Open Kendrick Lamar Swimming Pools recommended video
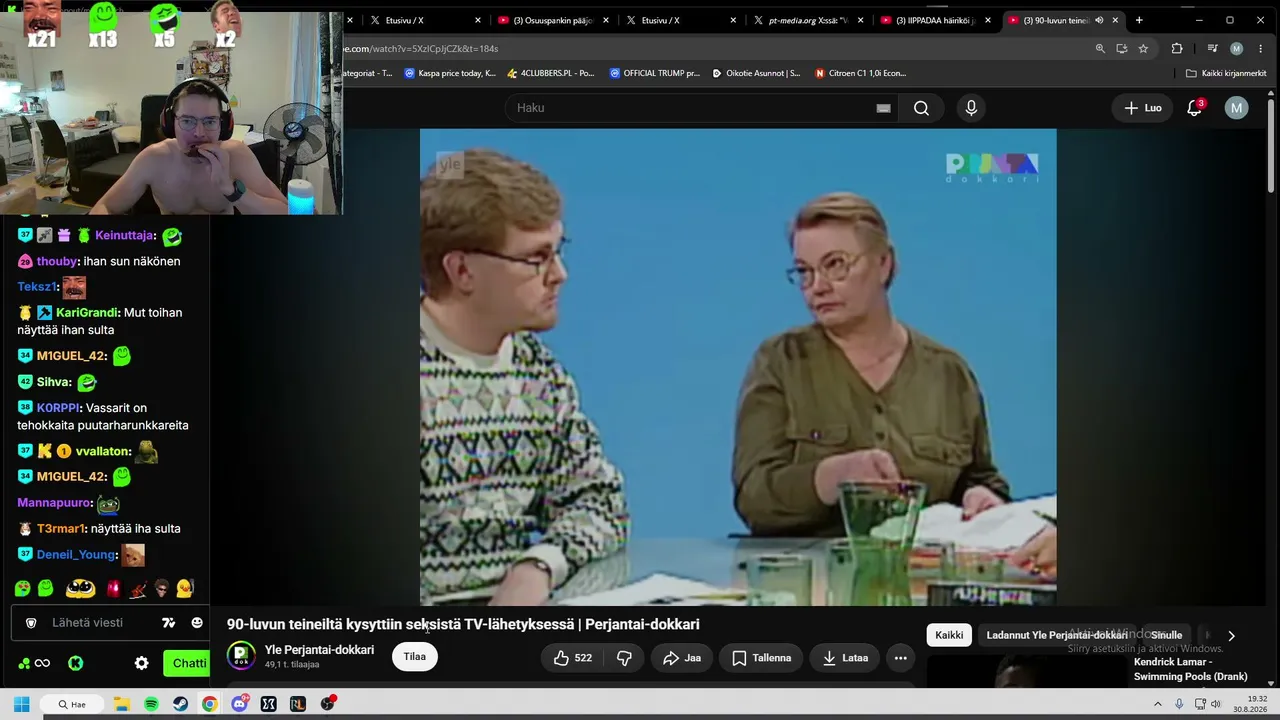 coord(1190,669)
